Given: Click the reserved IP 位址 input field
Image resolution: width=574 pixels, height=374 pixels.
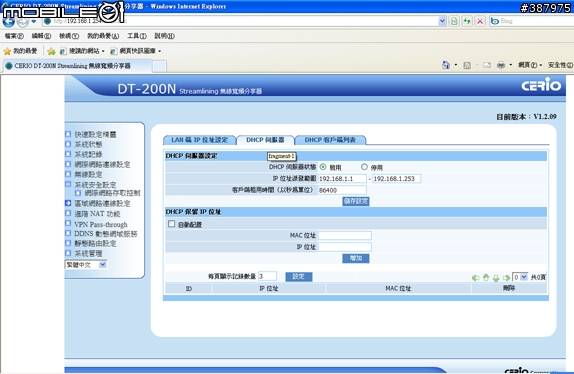Looking at the screenshot, I should point(345,247).
